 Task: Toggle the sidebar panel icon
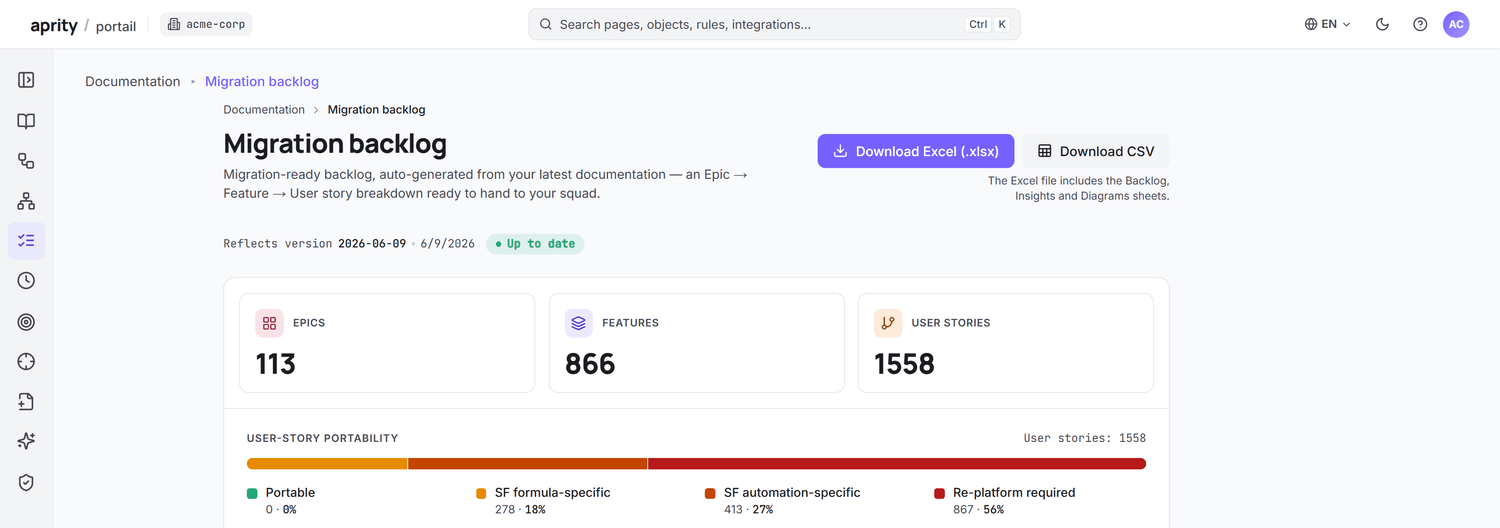coord(26,80)
